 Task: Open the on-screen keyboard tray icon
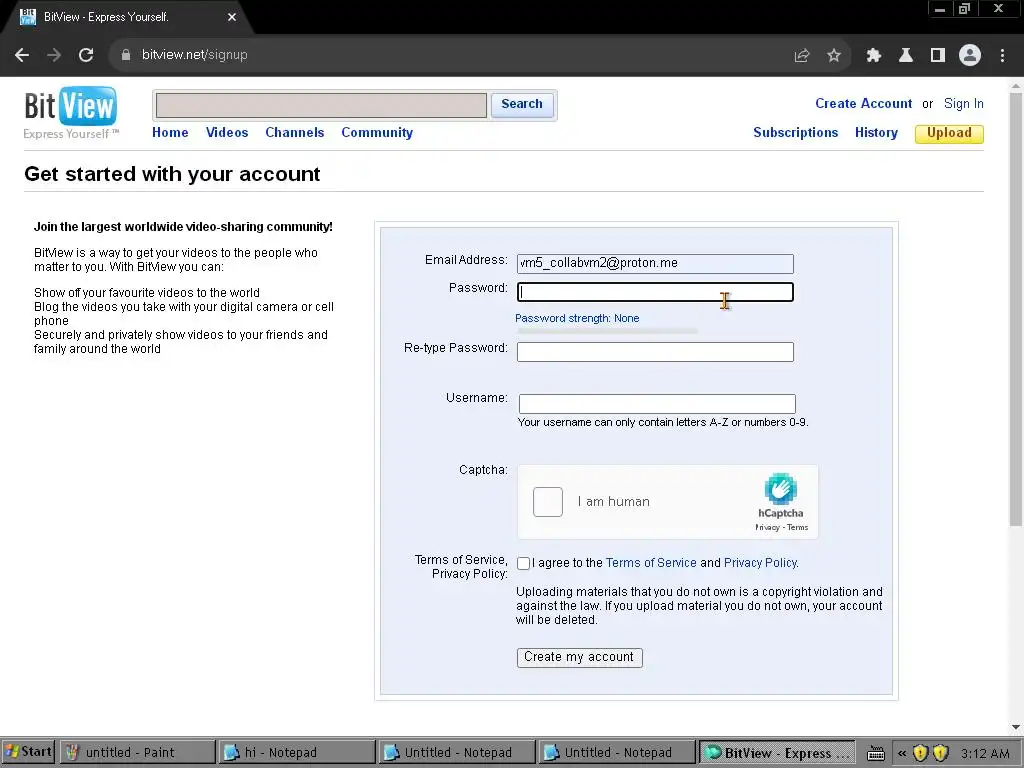[876, 753]
